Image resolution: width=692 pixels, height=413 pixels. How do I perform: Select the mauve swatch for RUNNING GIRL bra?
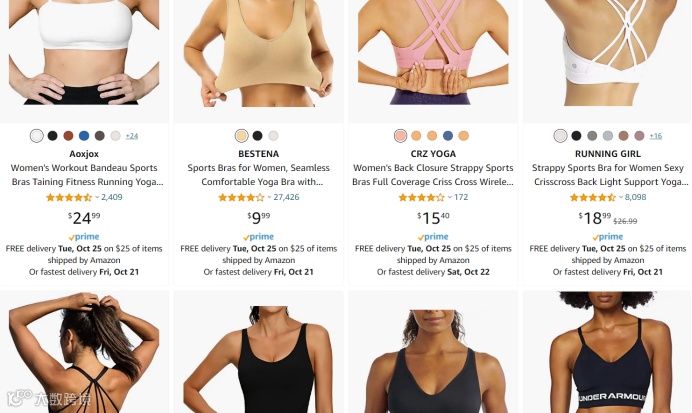[639, 136]
